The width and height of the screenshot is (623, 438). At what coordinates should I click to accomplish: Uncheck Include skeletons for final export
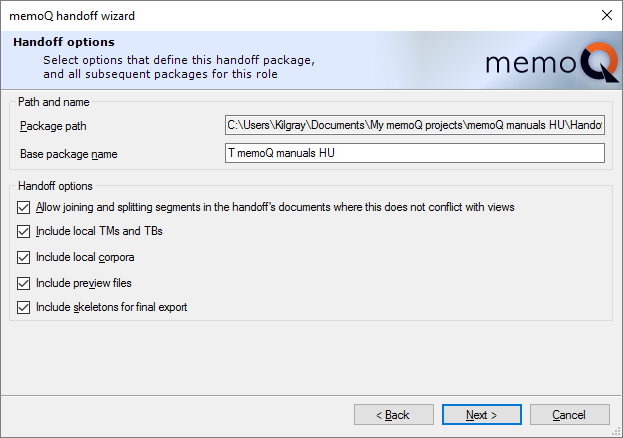24,308
